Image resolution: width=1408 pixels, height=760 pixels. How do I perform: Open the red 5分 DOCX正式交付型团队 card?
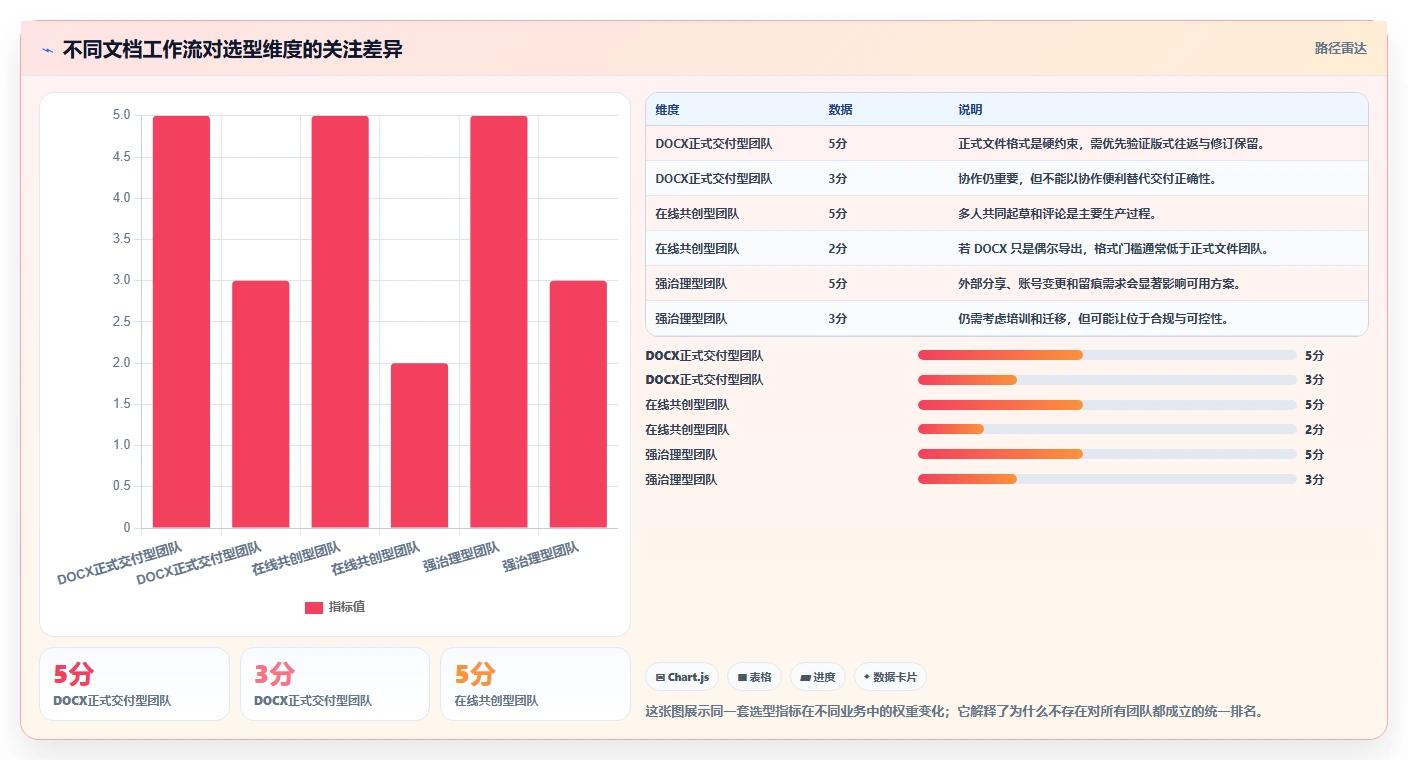coord(134,684)
